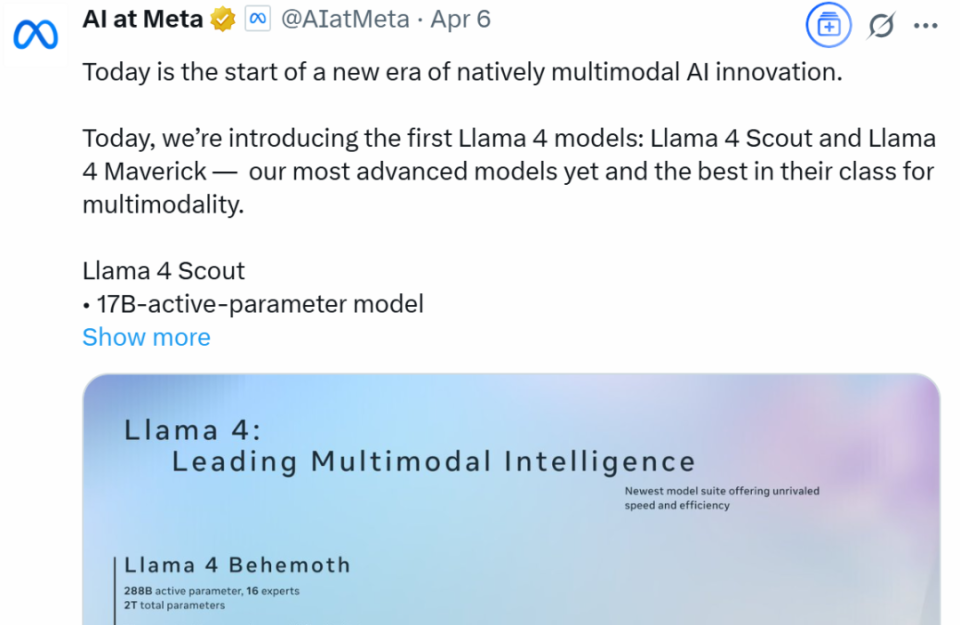Open the three-dot More menu
Viewport: 960px width, 625px height.
[x=926, y=26]
